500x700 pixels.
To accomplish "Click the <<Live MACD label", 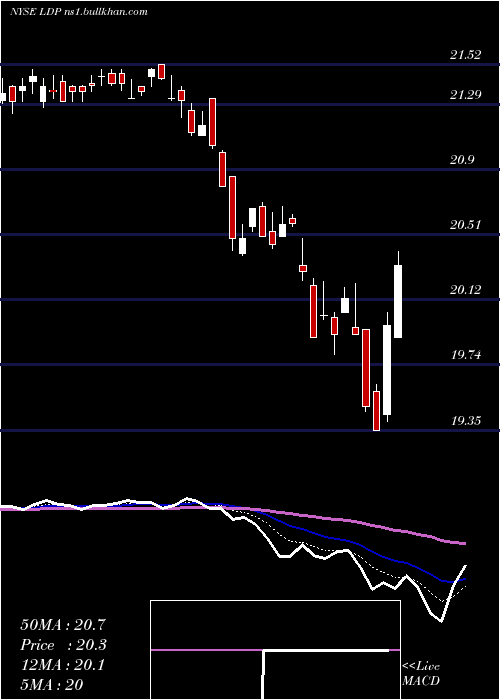I will coord(421,674).
